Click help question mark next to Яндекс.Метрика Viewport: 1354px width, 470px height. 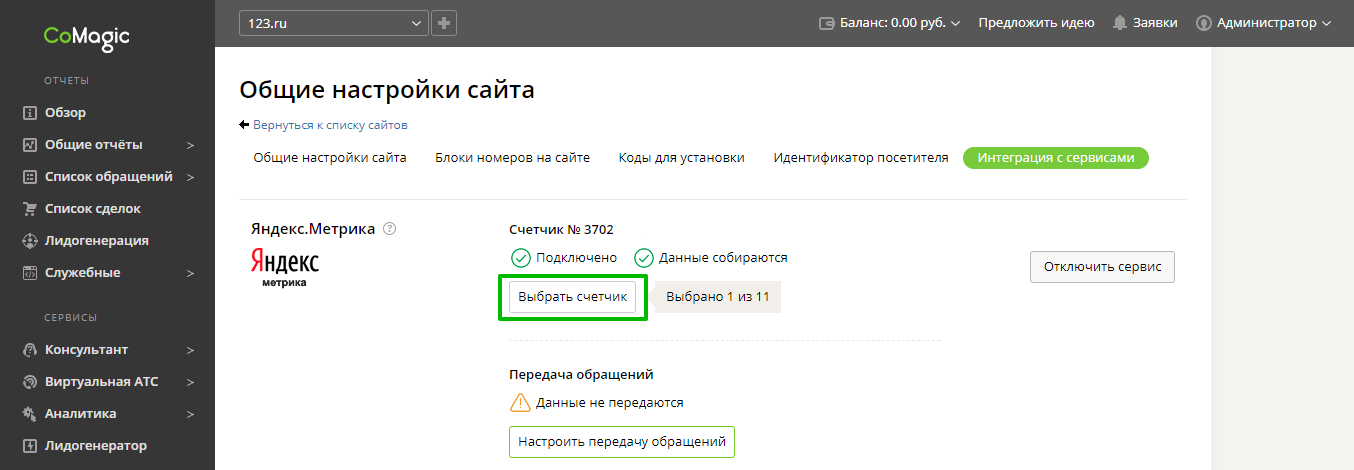390,229
